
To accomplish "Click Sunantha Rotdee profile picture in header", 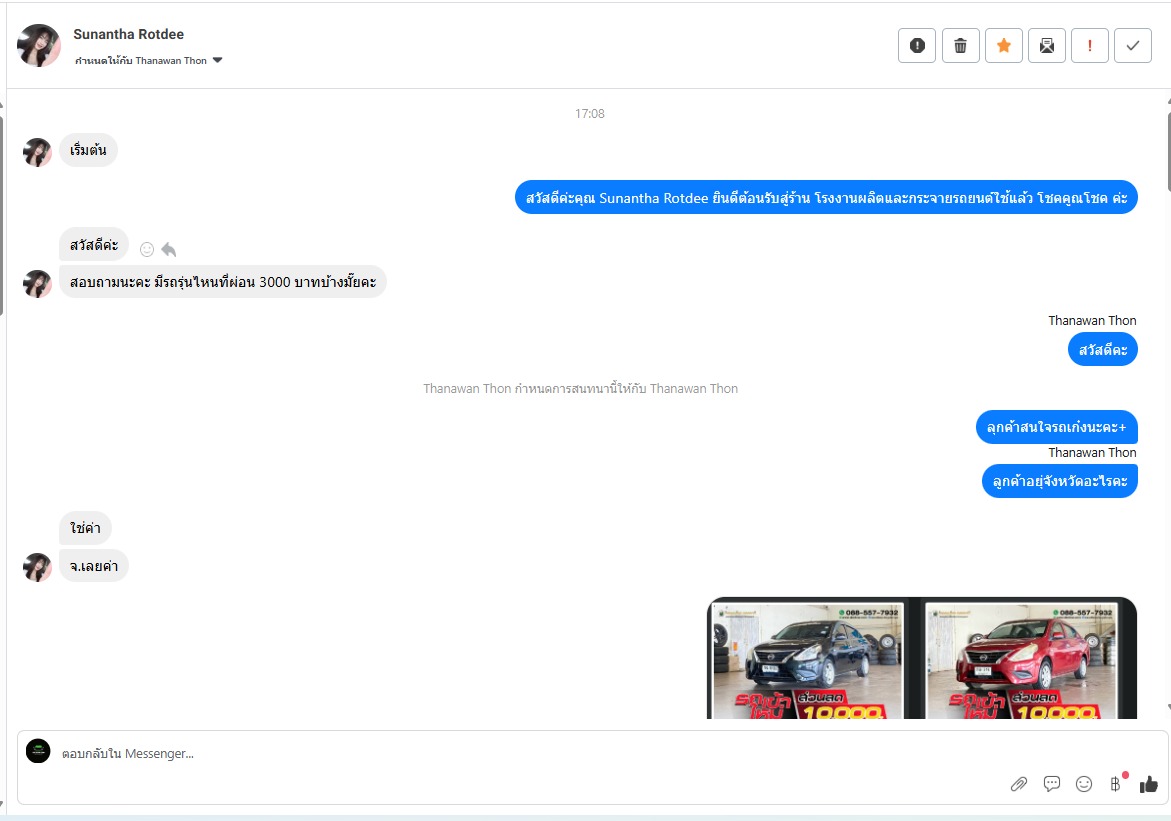I will click(x=38, y=46).
